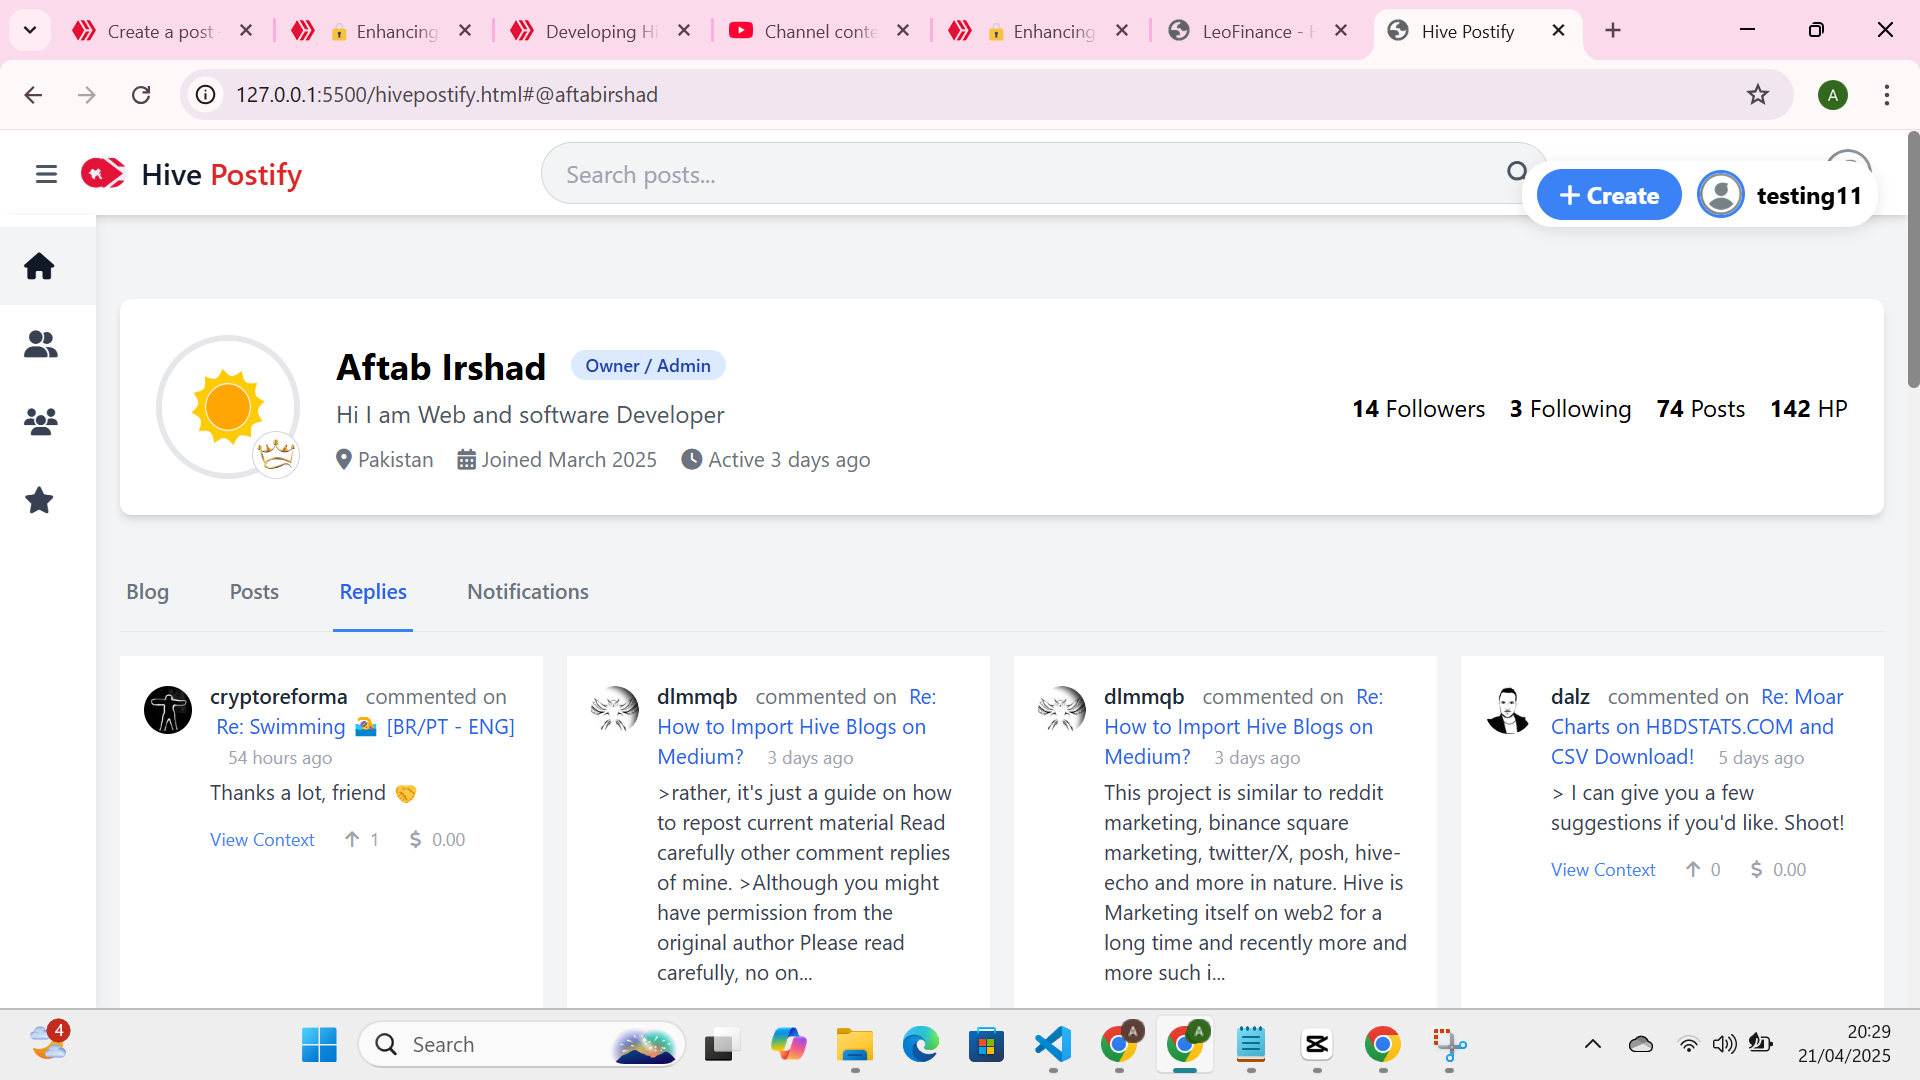Click dalz's avatar picture
The image size is (1920, 1080).
click(1508, 710)
